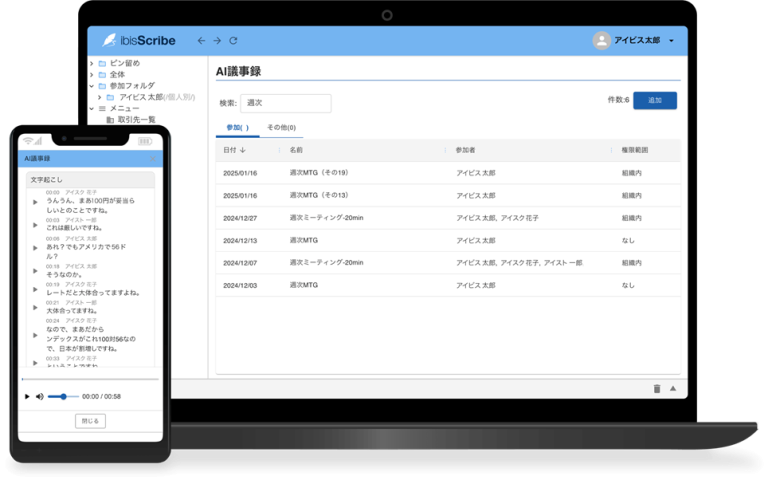The height and width of the screenshot is (480, 768).
Task: Click the ibisScribe feather logo
Action: (x=110, y=40)
